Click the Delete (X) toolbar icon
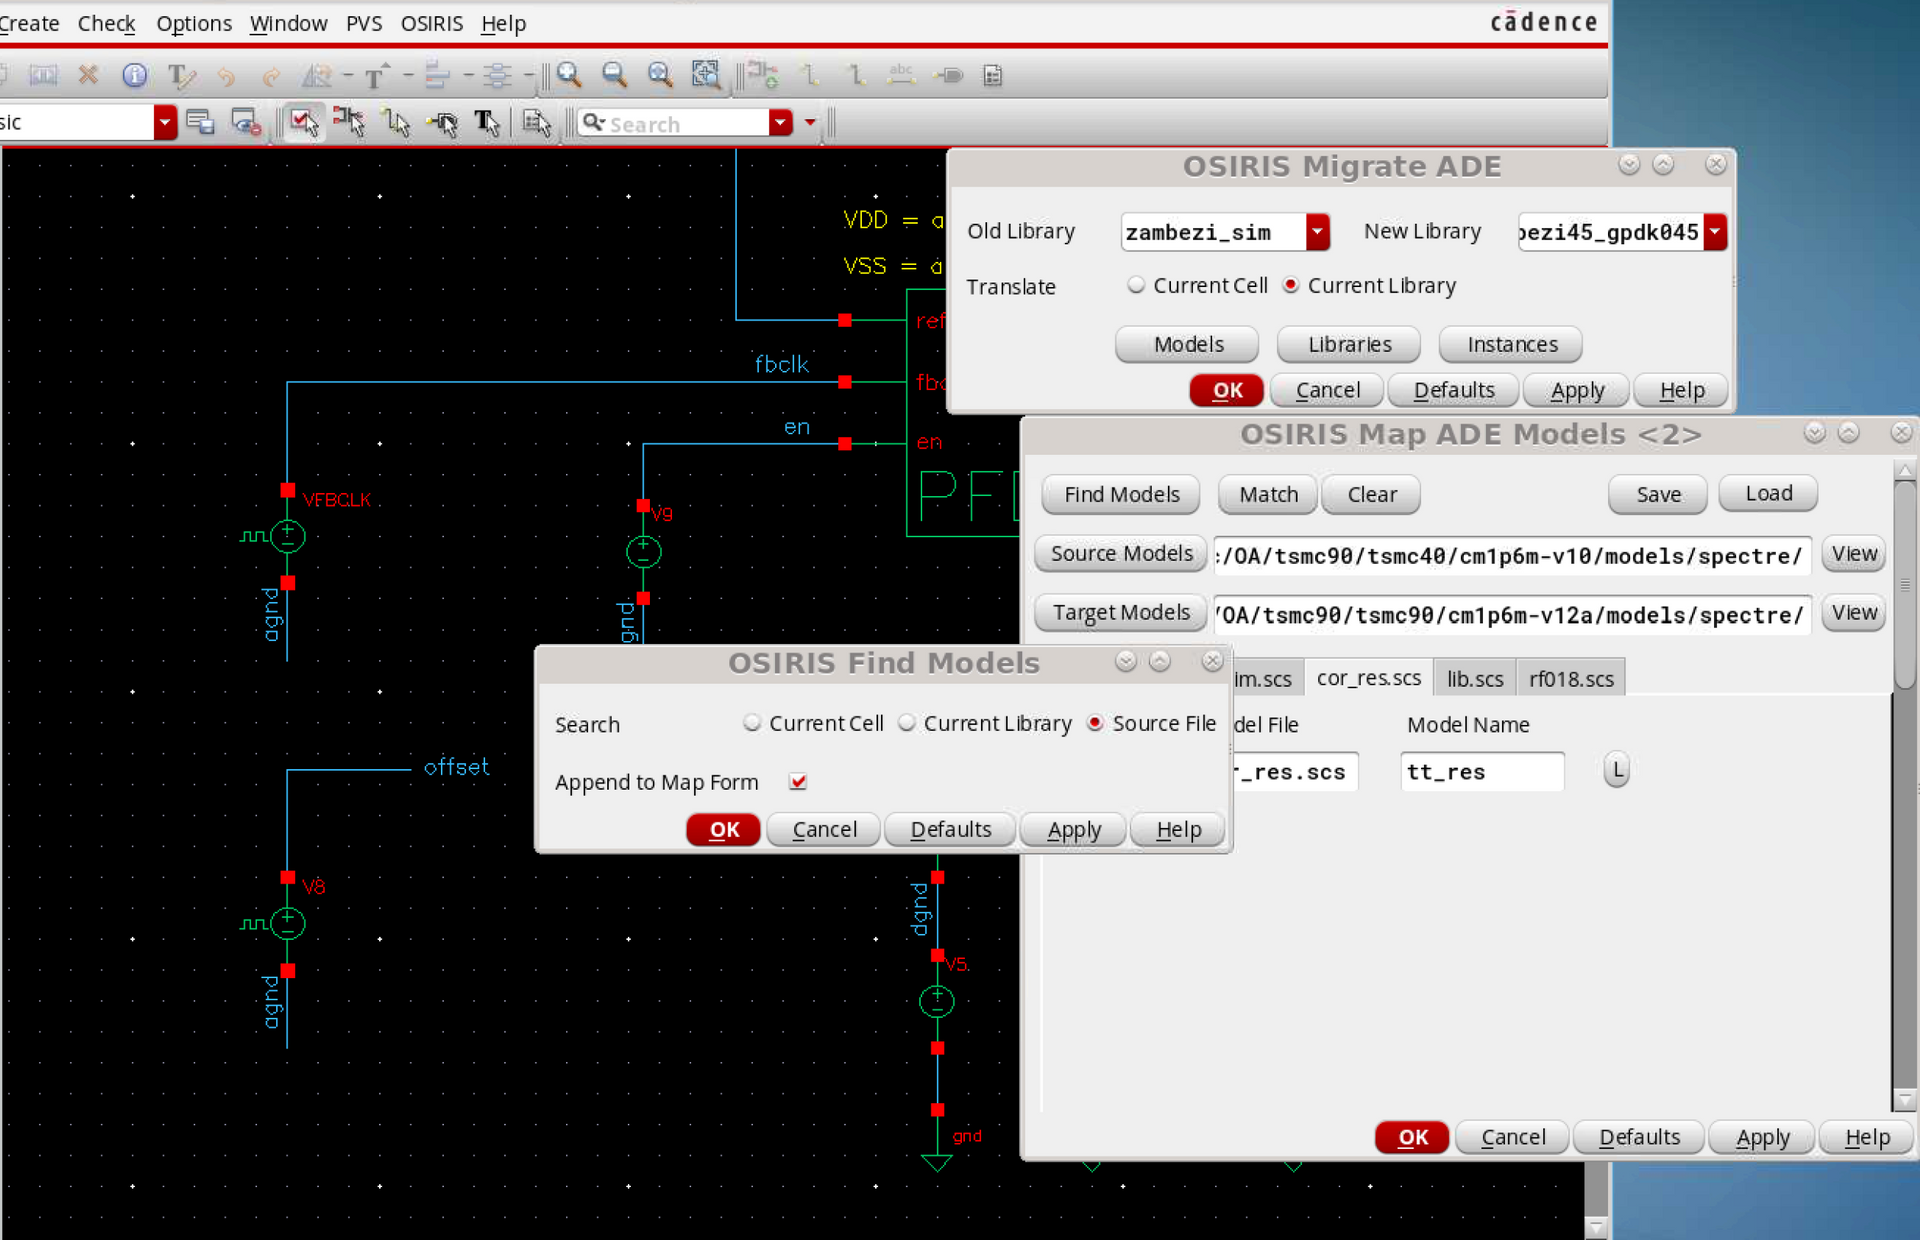Image resolution: width=1920 pixels, height=1240 pixels. pyautogui.click(x=88, y=75)
